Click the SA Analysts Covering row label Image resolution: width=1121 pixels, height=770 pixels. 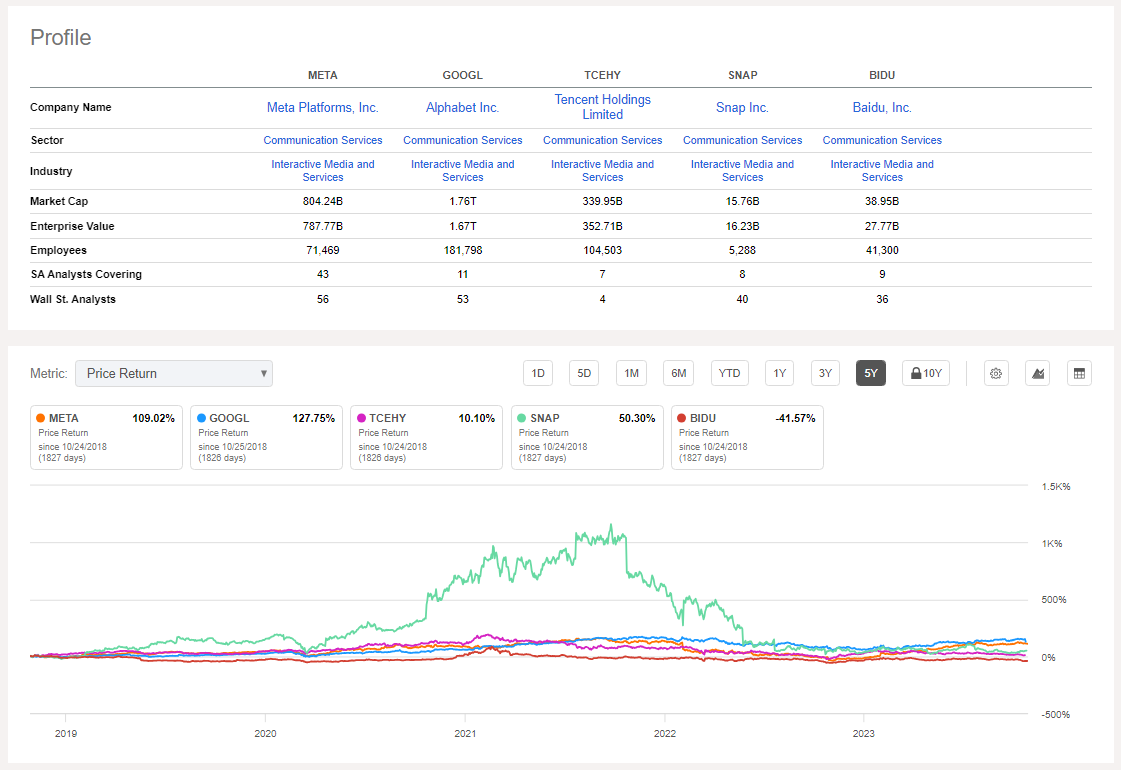[86, 274]
